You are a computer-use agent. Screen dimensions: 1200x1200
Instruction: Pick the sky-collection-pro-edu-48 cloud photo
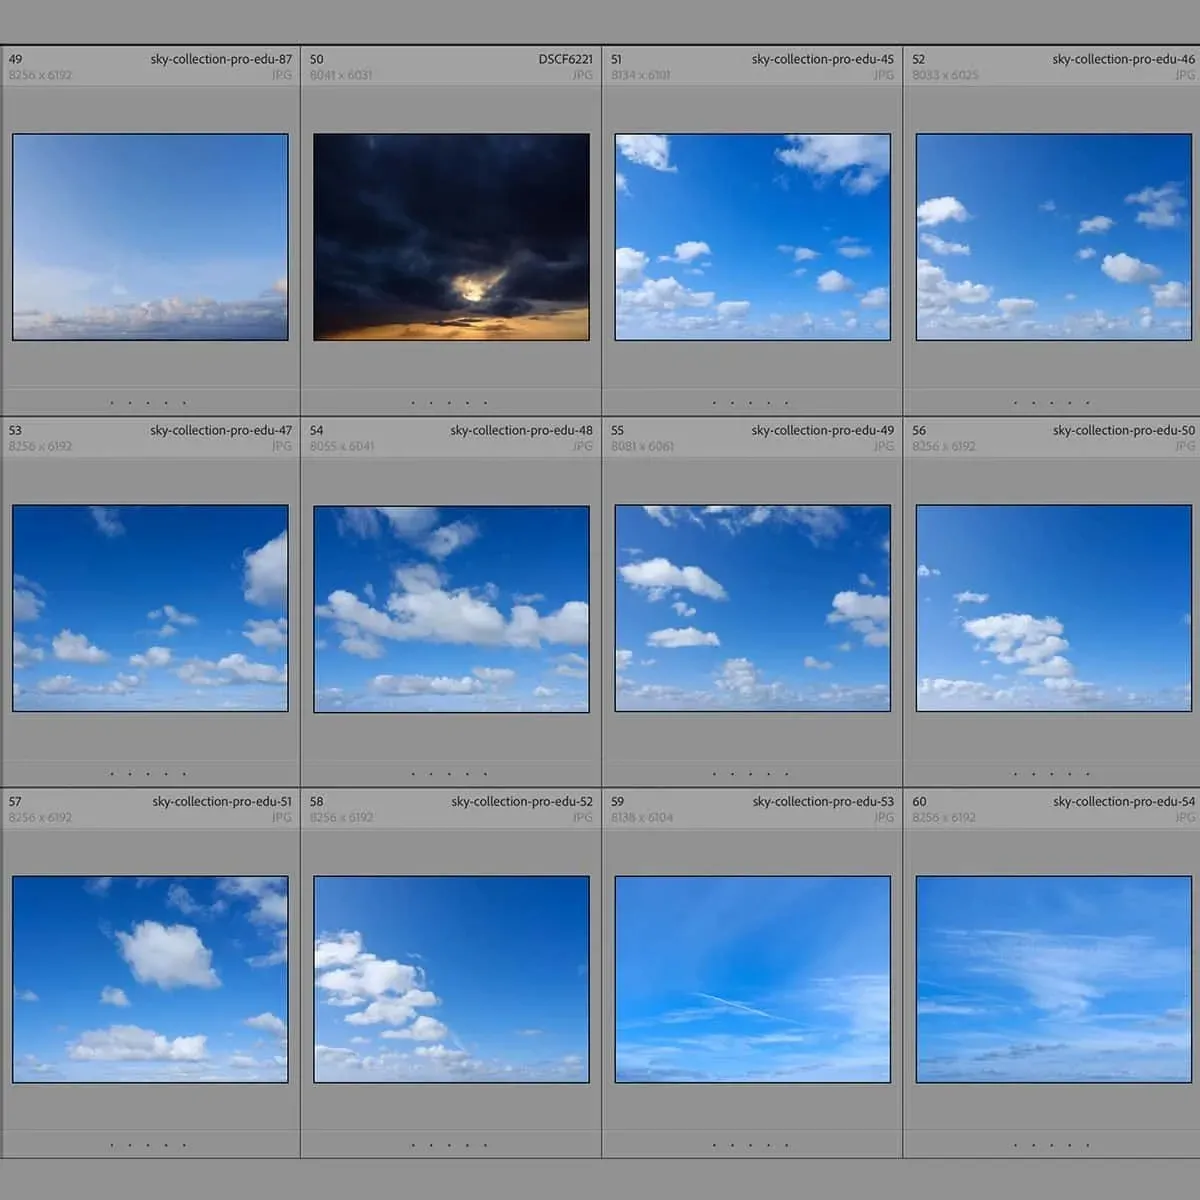[x=451, y=608]
